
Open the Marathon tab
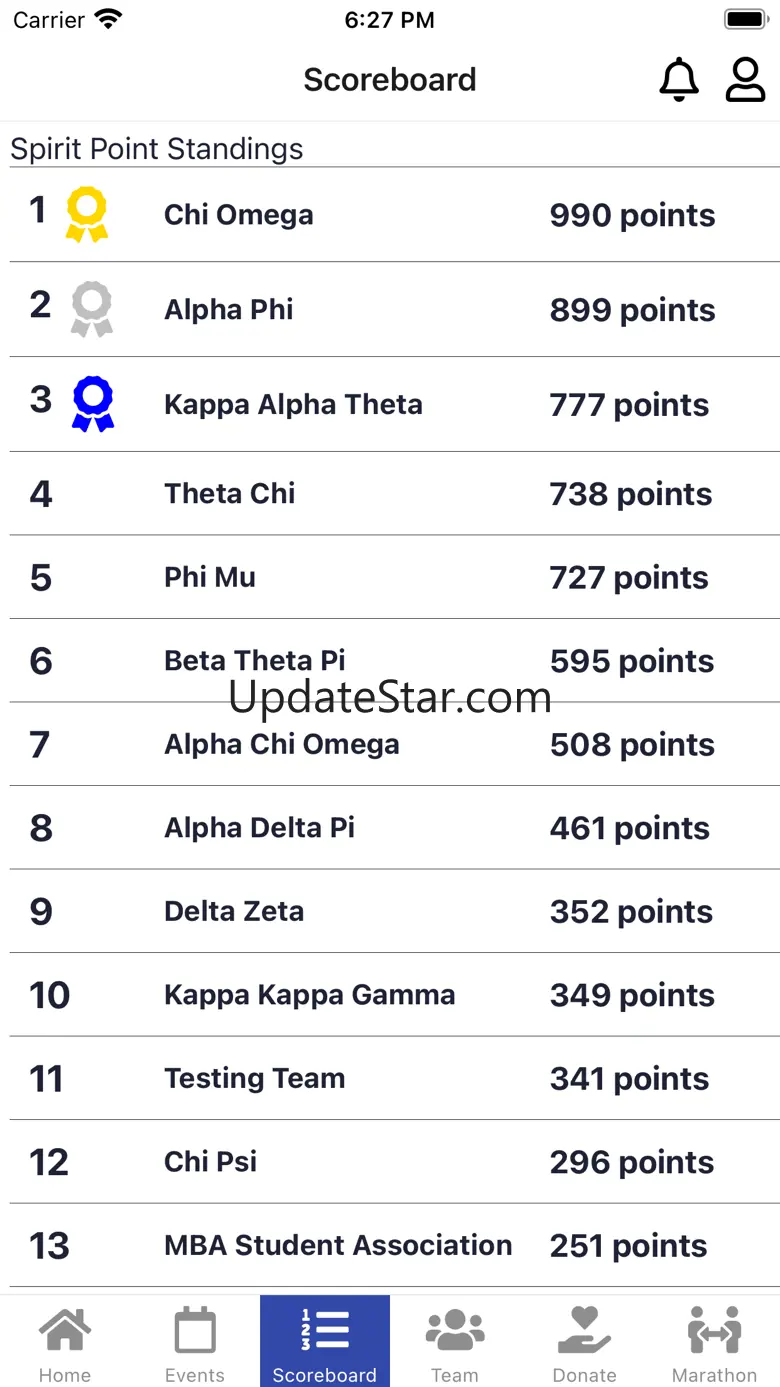coord(715,1342)
